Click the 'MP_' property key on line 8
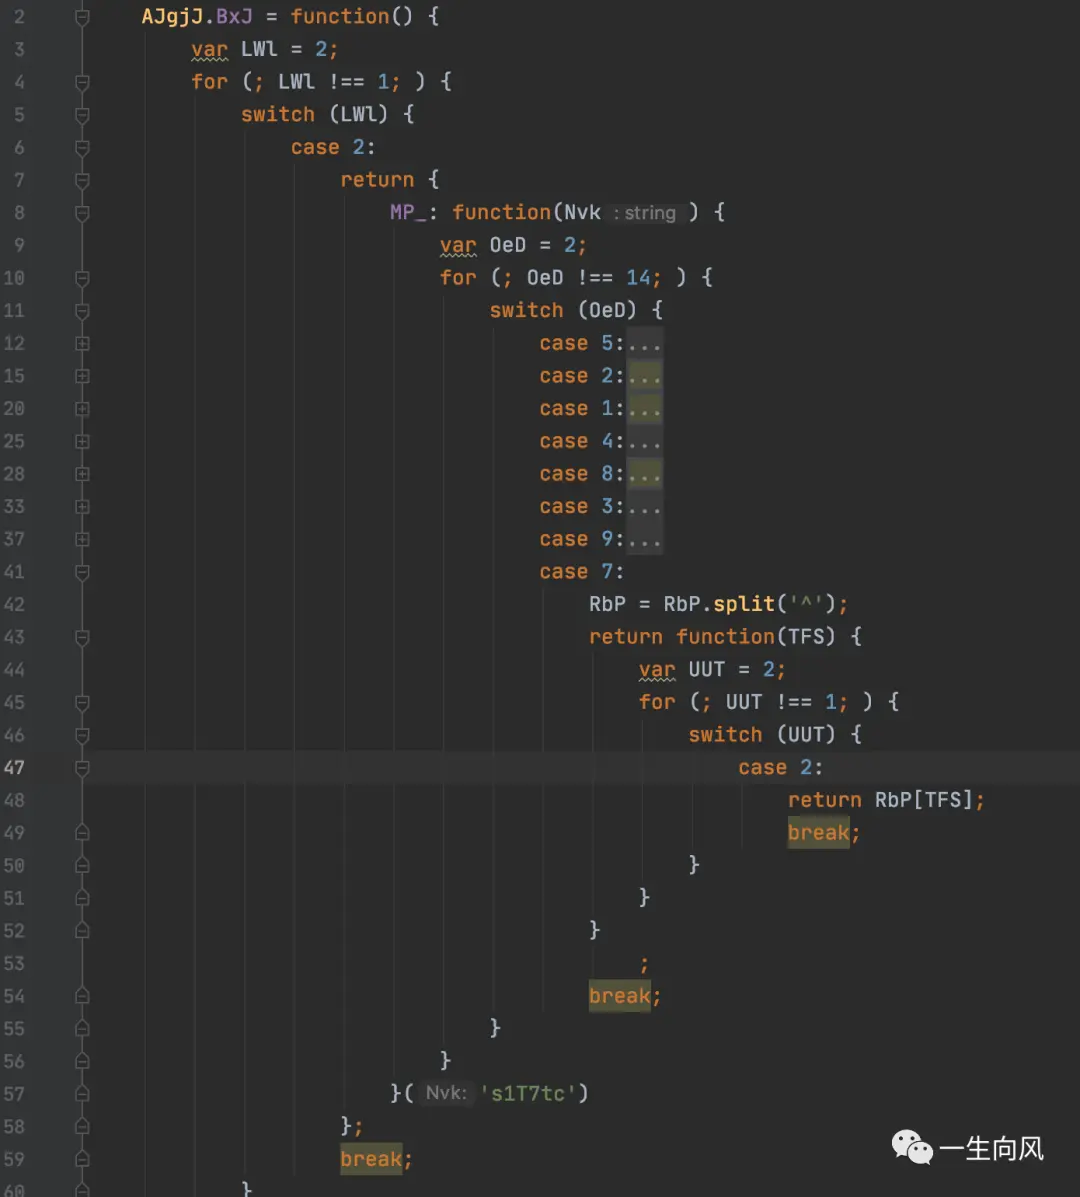 coord(408,212)
